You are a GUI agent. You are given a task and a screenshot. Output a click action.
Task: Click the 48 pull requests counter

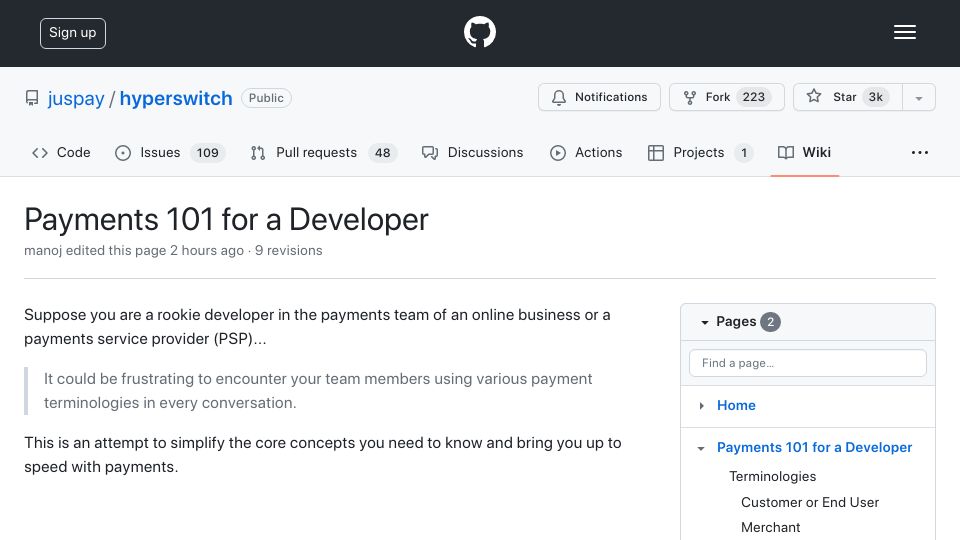pyautogui.click(x=383, y=152)
